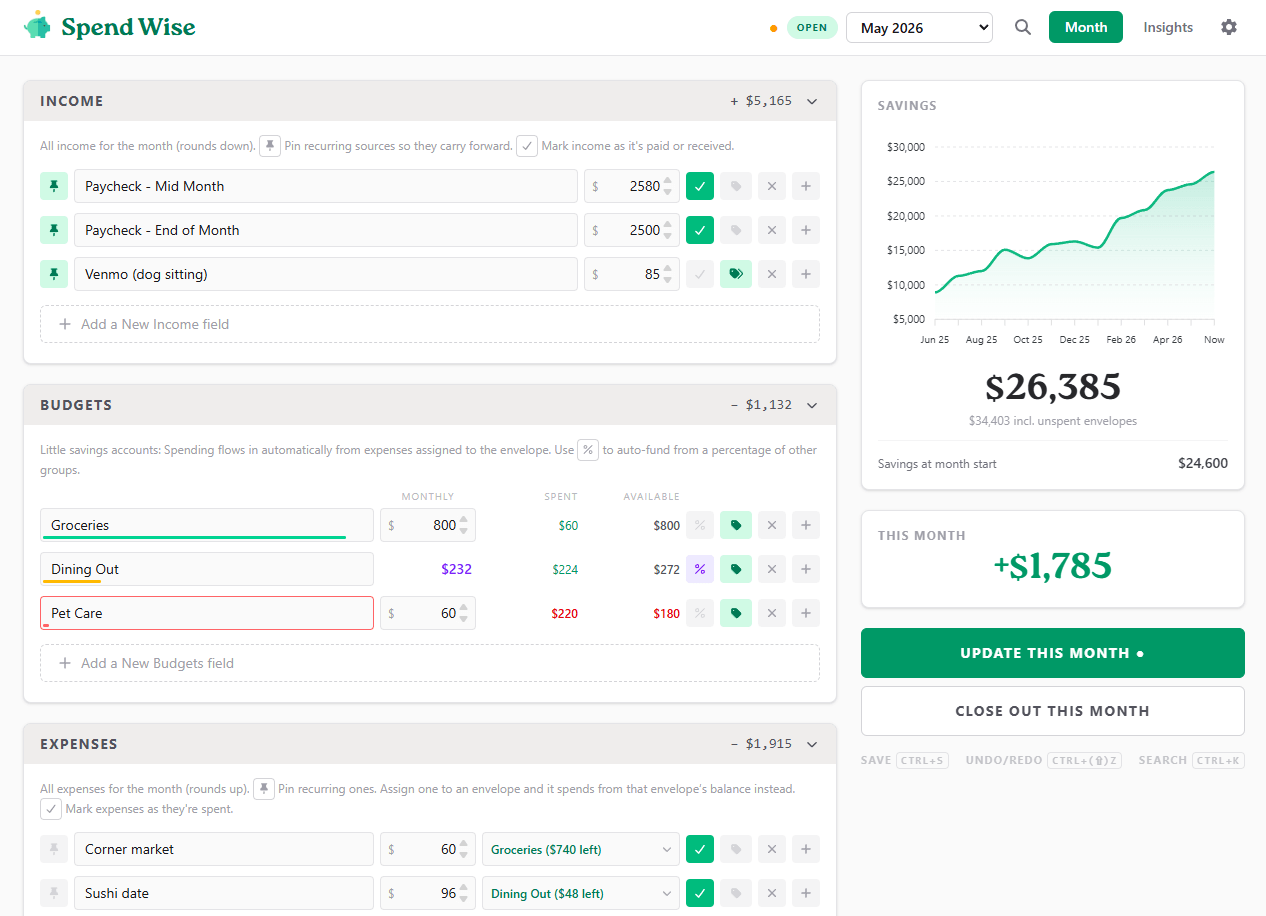Add row after Venmo (dog sitting)
This screenshot has height=916, width=1266.
point(806,274)
